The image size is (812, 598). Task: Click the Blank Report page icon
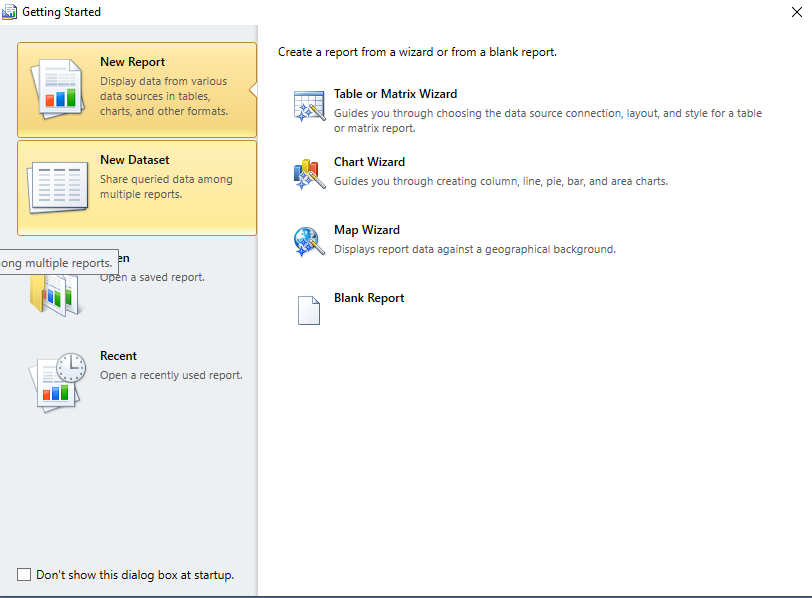[x=309, y=309]
